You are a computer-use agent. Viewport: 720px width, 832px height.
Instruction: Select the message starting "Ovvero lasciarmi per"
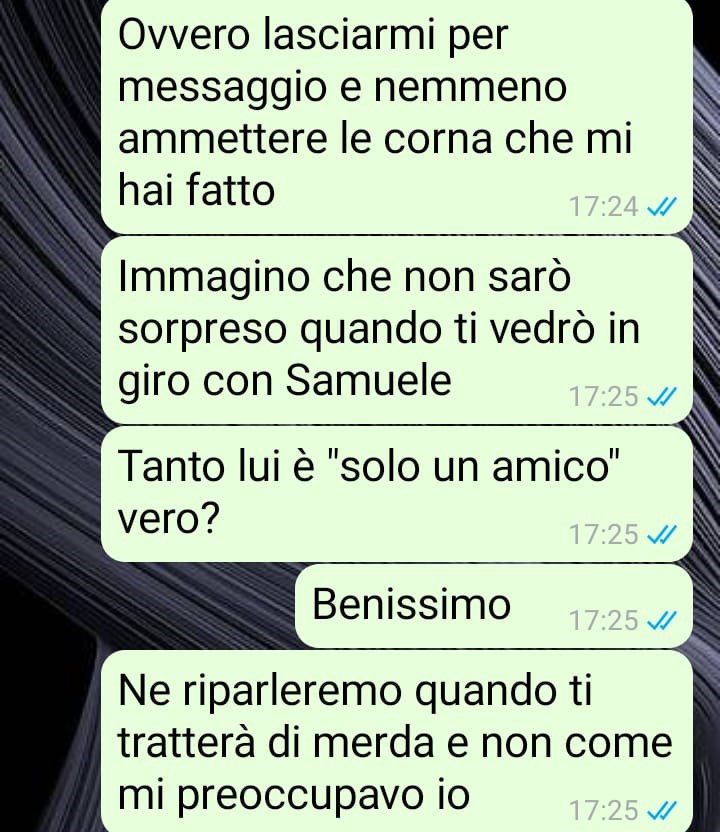point(396,115)
